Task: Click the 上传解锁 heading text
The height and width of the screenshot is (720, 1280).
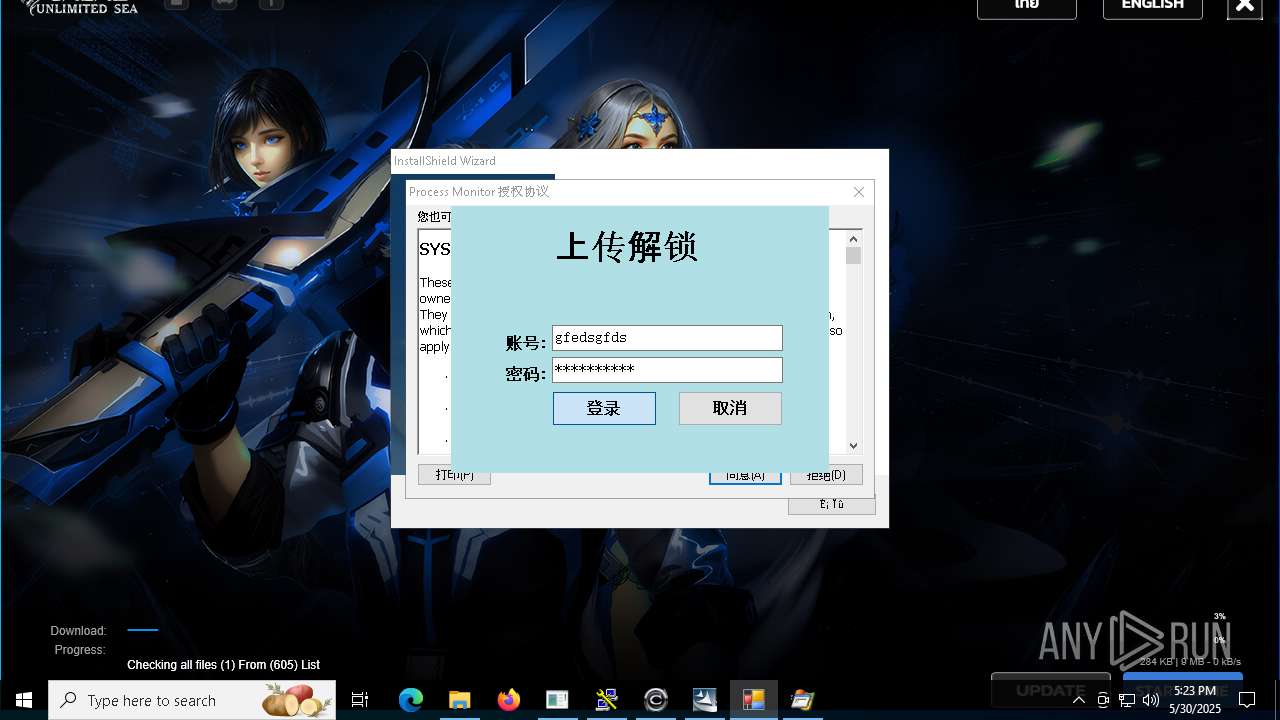Action: point(627,247)
